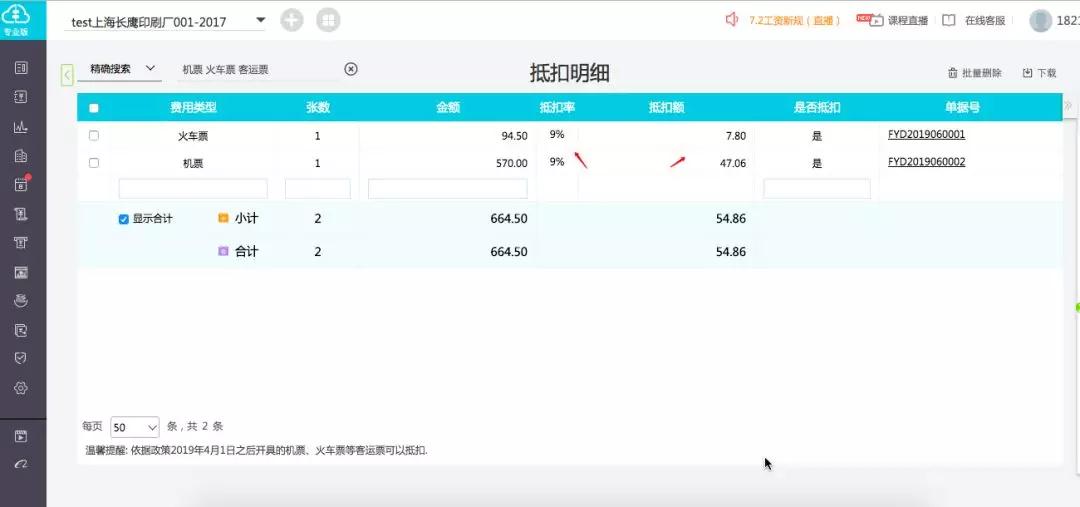The width and height of the screenshot is (1080, 507).
Task: Tick the checkbox for 机票 row
Action: [94, 163]
